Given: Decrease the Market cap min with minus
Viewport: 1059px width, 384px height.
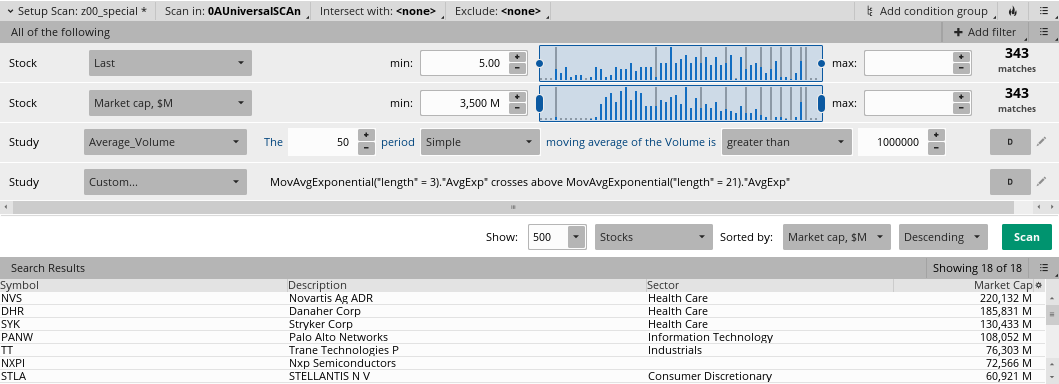Looking at the screenshot, I should (517, 108).
